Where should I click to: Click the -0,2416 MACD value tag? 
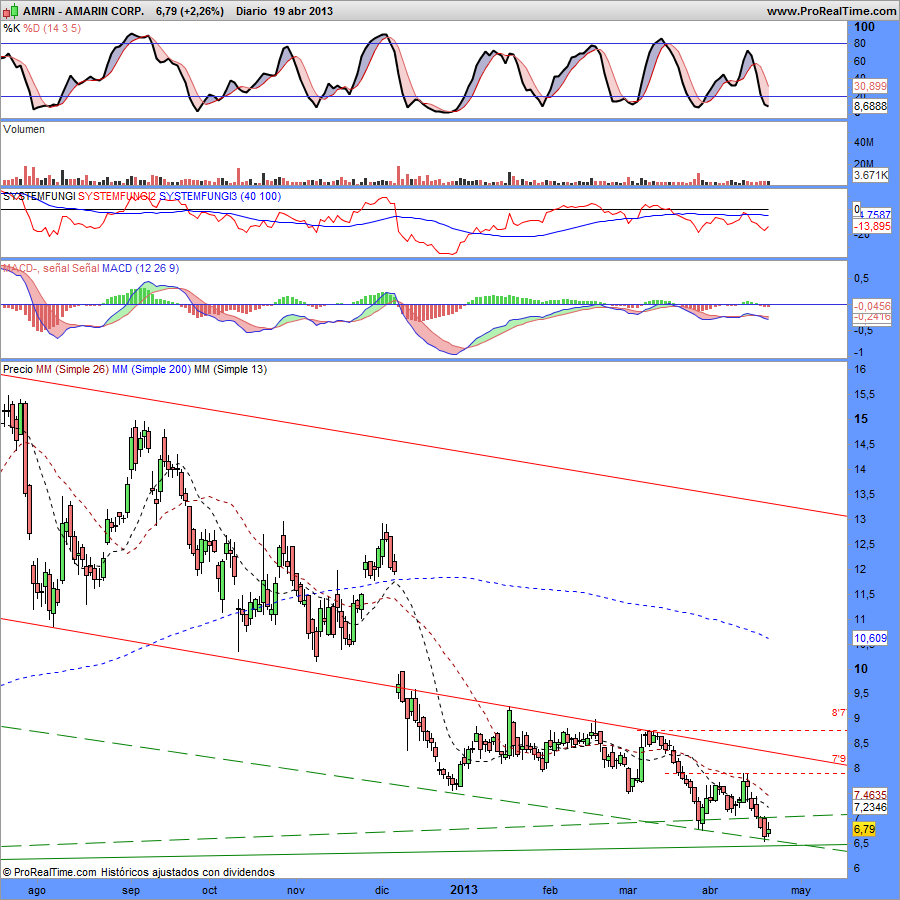872,317
